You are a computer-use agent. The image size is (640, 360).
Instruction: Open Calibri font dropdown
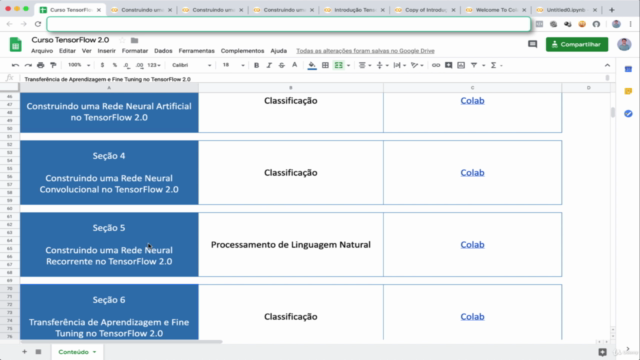click(x=191, y=65)
